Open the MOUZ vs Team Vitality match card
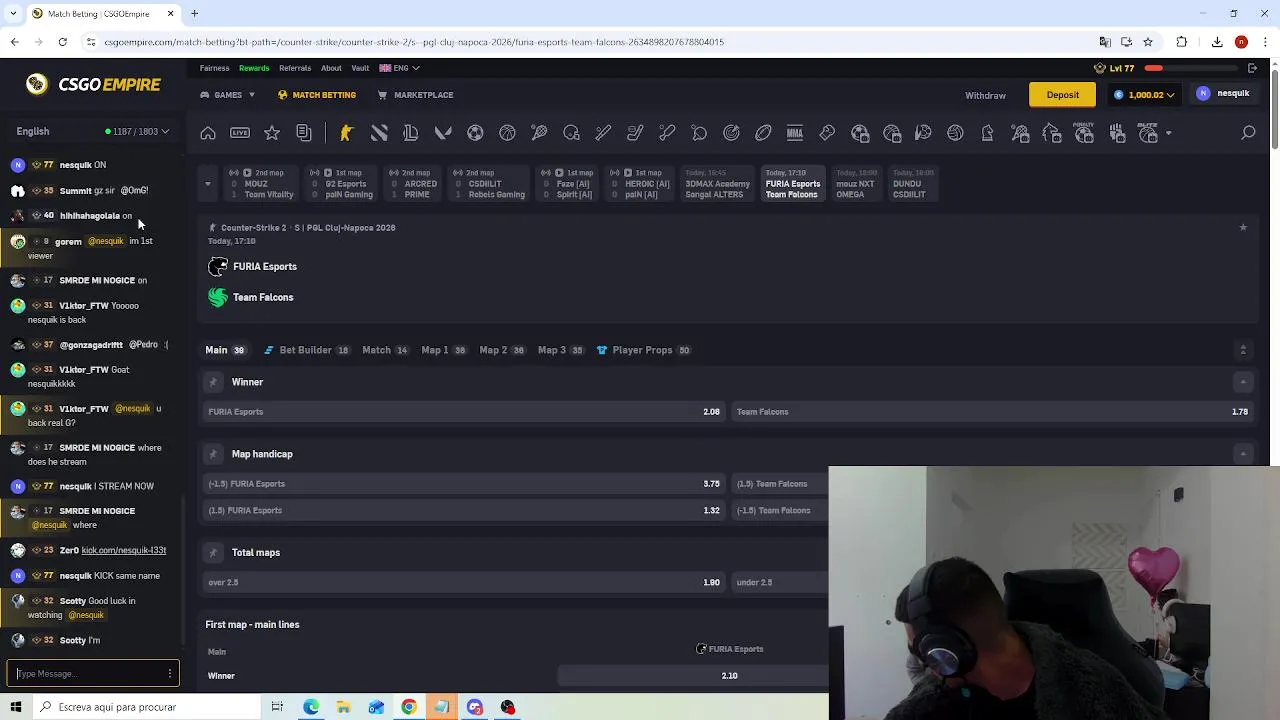The height and width of the screenshot is (720, 1280). pos(261,184)
